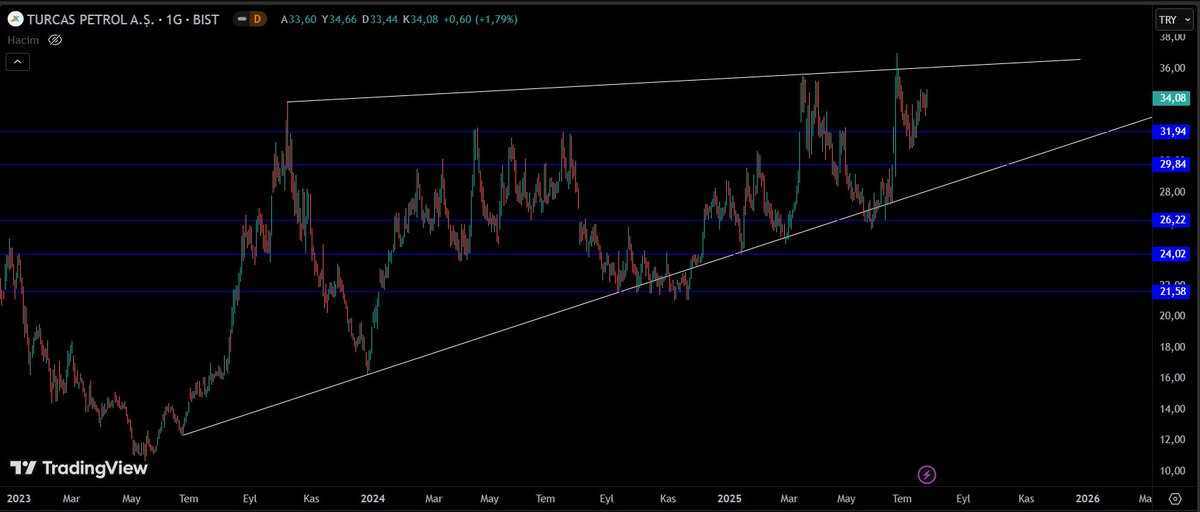Click the 10,00 price scale label

[x=1172, y=471]
